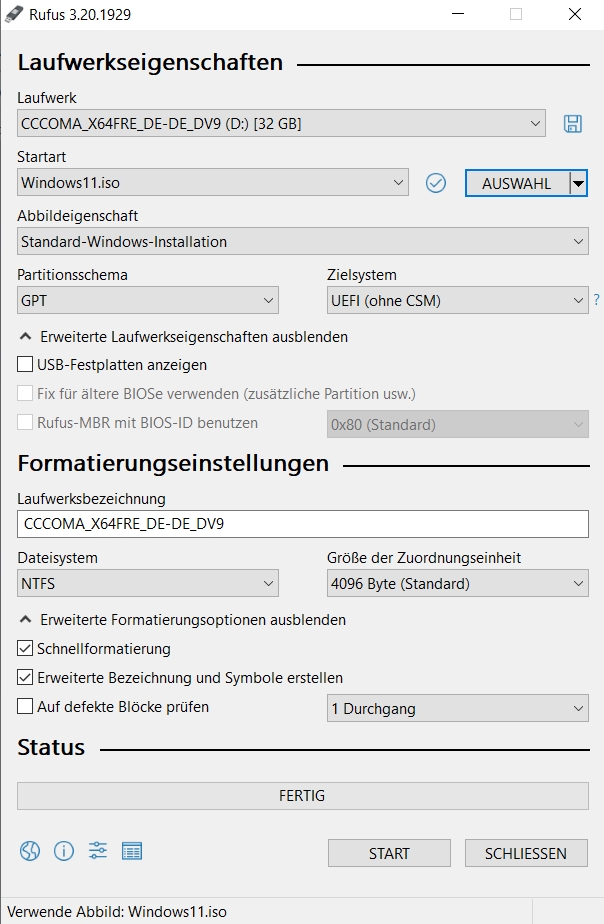Enable USB-Festplatten anzeigen checkbox

click(x=25, y=364)
